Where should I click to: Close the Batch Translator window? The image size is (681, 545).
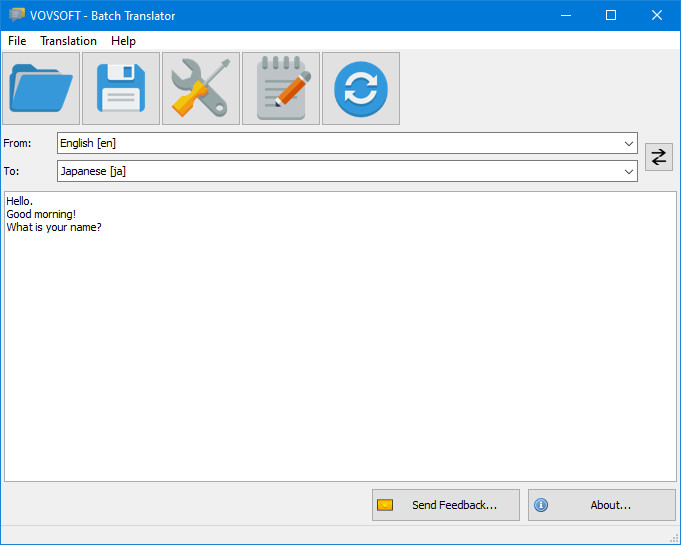(x=657, y=15)
